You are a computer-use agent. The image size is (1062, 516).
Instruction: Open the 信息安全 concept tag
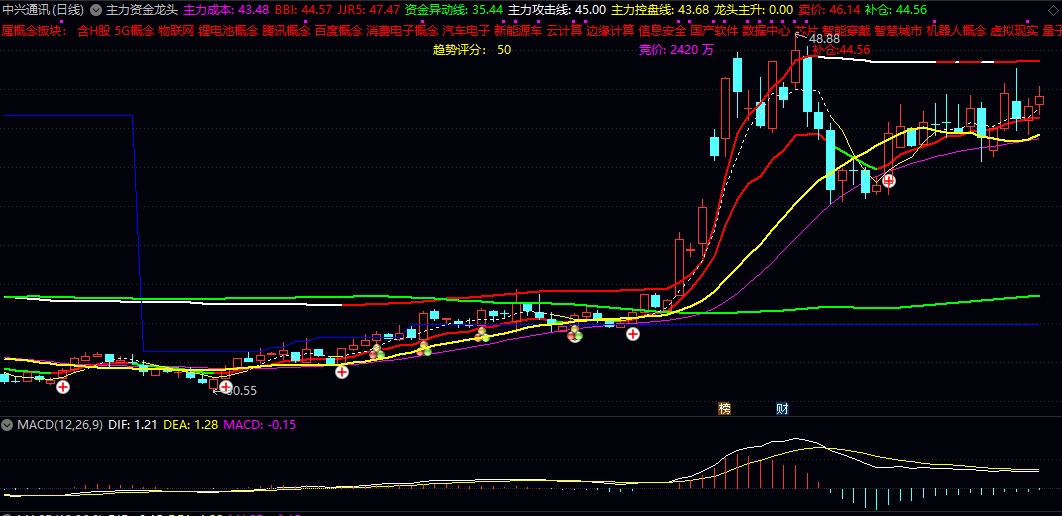pyautogui.click(x=662, y=30)
